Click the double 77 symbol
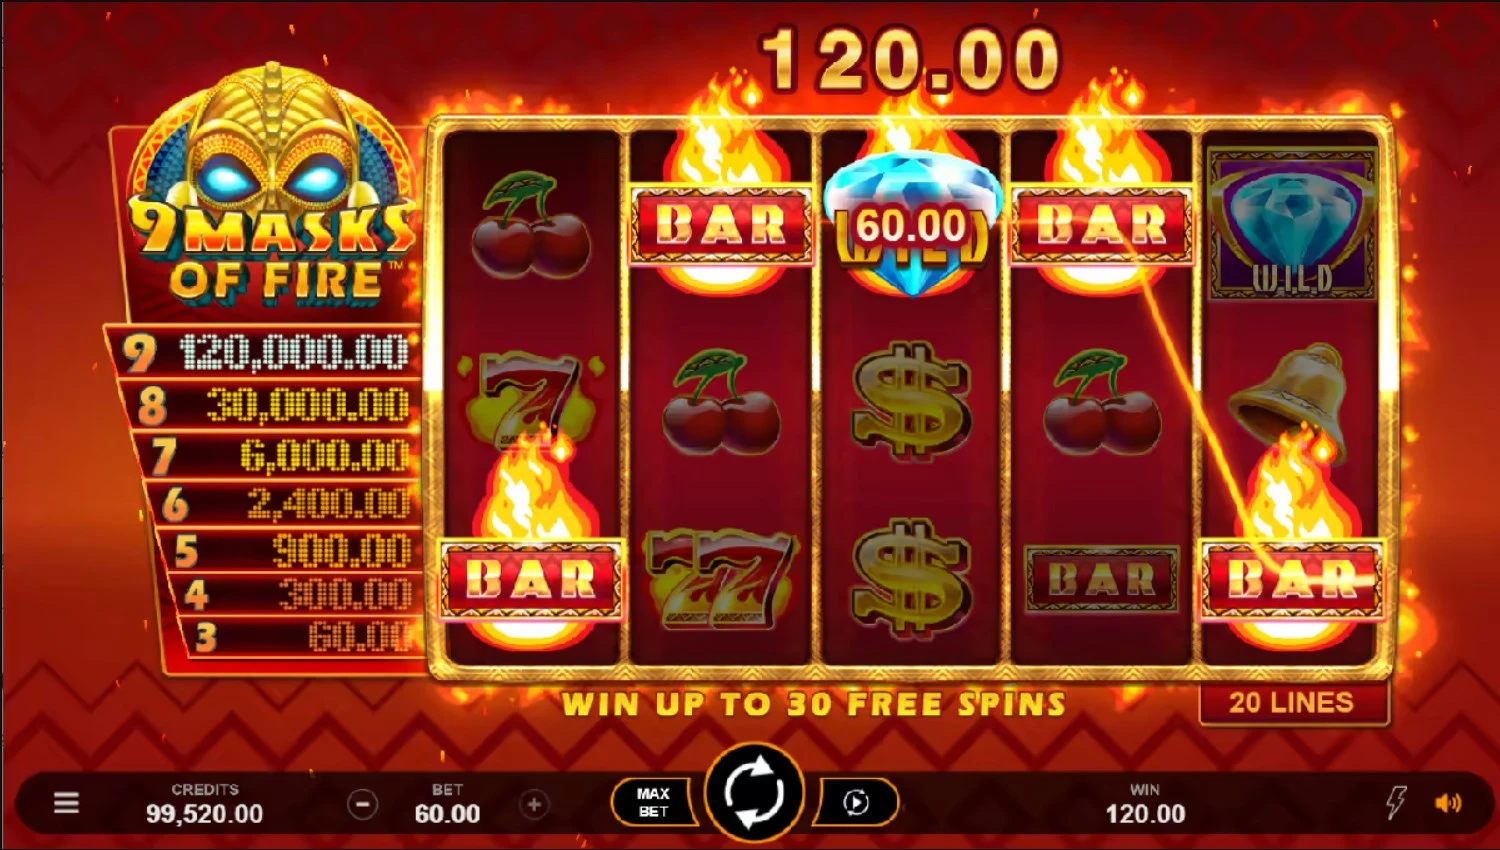This screenshot has width=1500, height=850. [720, 578]
